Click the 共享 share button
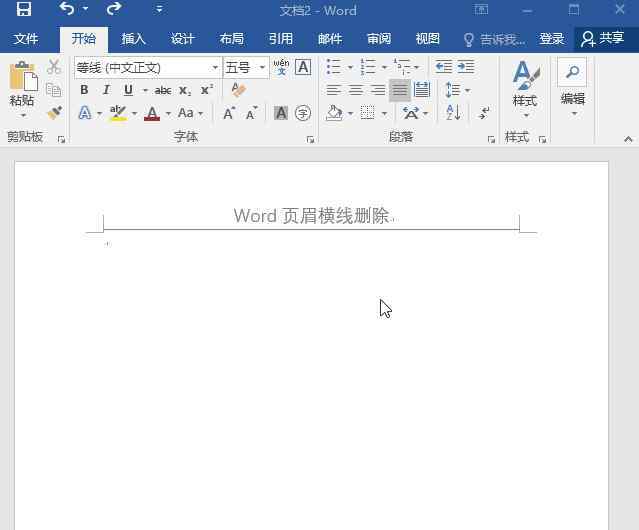Screen dimensions: 639x530 [603, 39]
